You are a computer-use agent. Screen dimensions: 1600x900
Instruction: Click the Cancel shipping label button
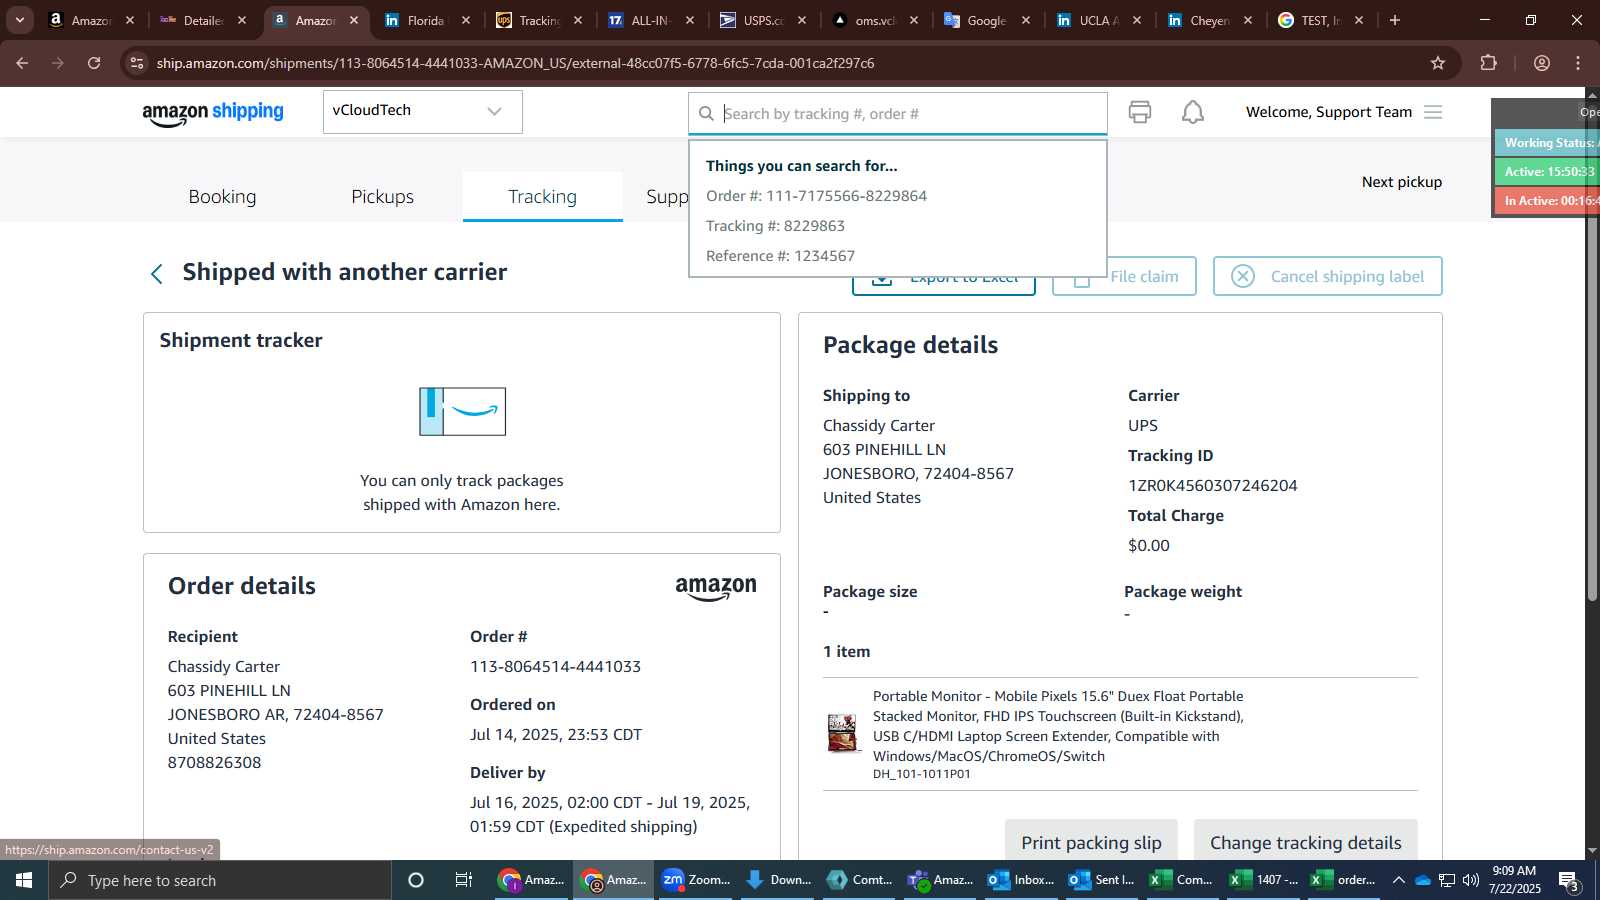pos(1327,276)
